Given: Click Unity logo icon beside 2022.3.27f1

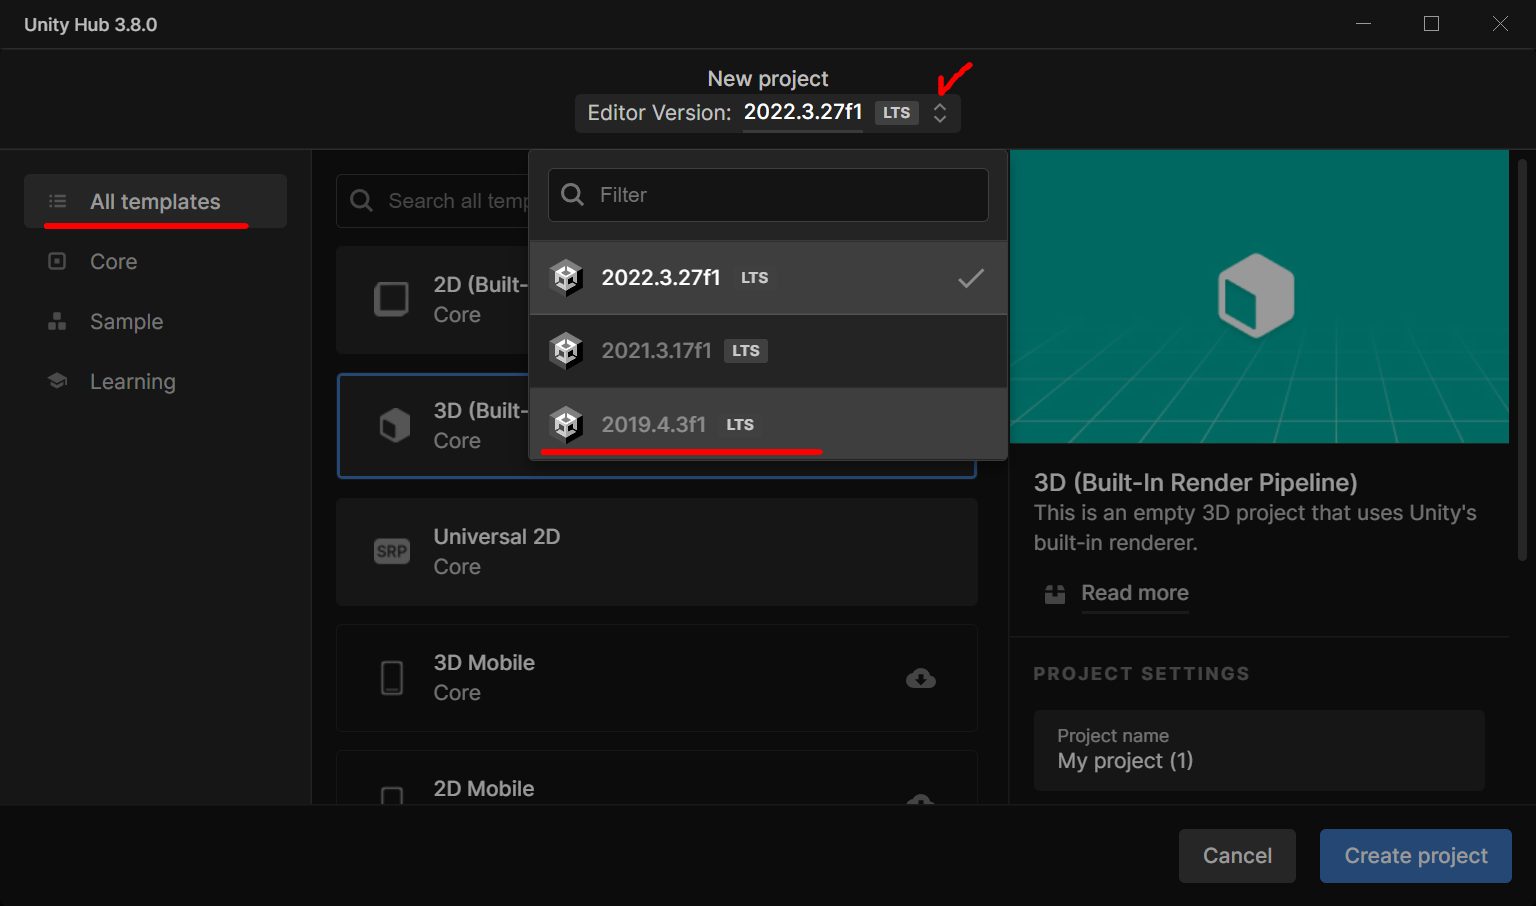Looking at the screenshot, I should click(566, 278).
